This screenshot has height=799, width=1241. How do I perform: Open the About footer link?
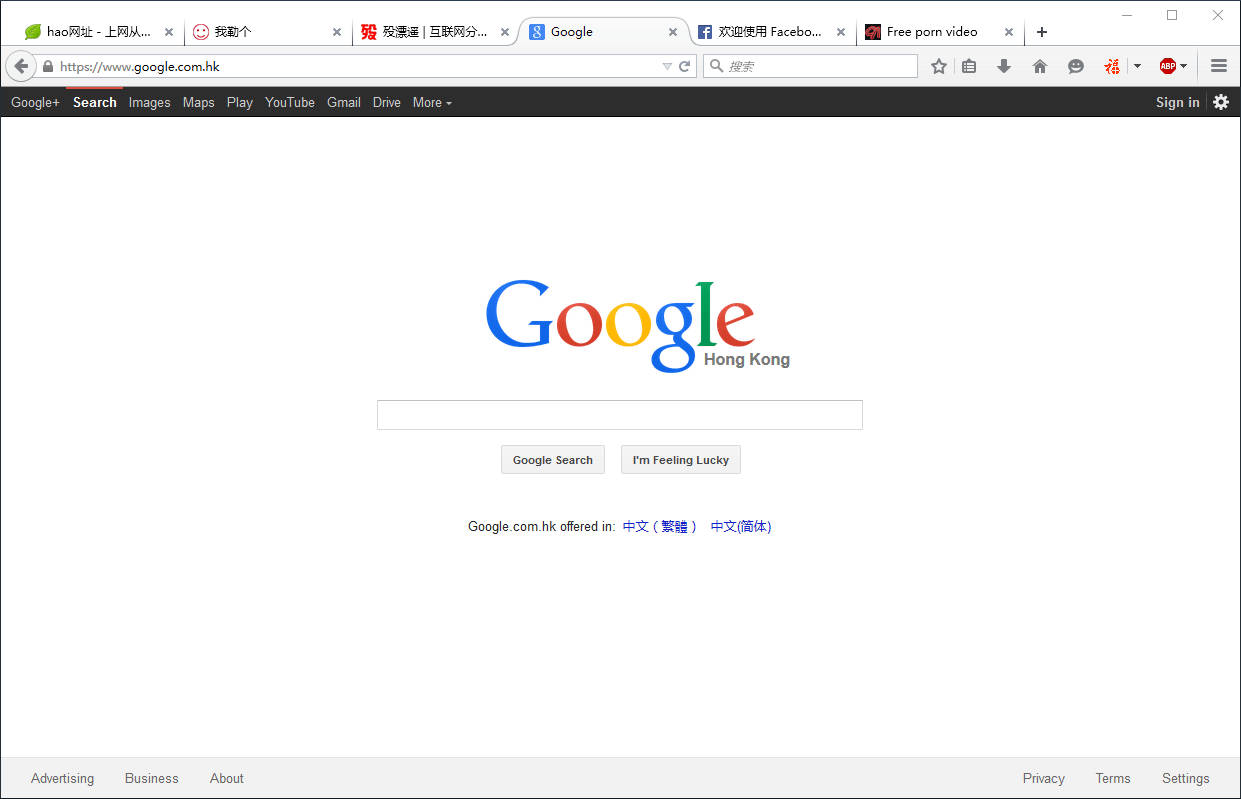tap(227, 778)
